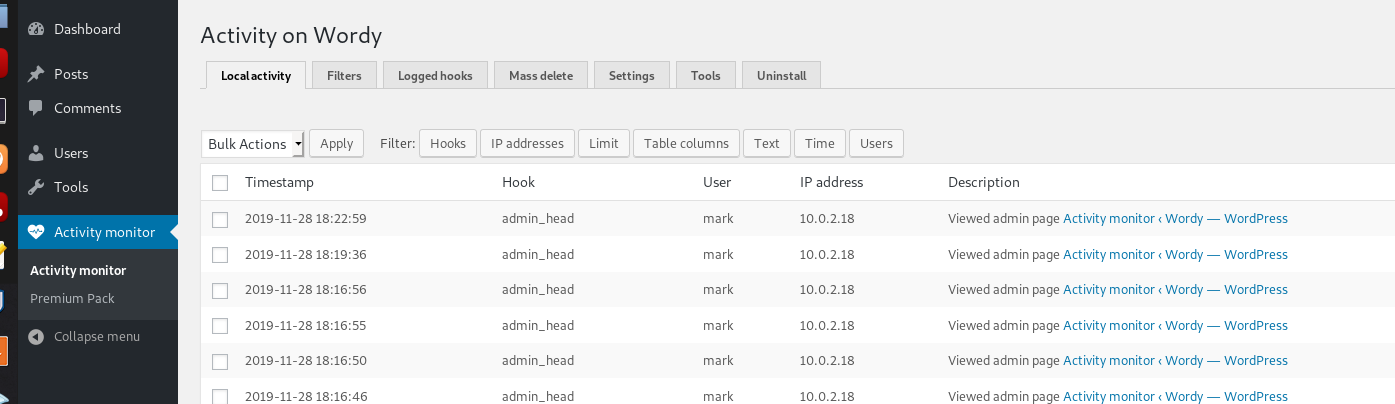Screen dimensions: 1395x404
Task: Open the Activity monitor link in 18:19:36 row
Action: point(1175,254)
